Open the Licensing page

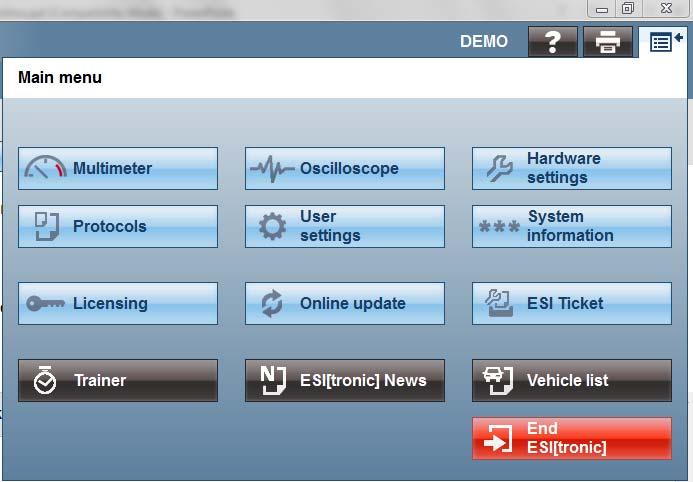pos(118,304)
